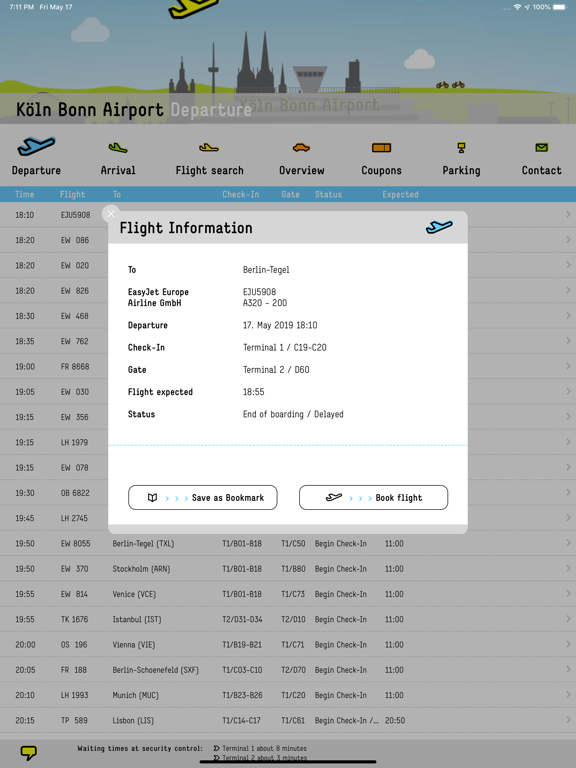Tap the location arrow status icon
This screenshot has height=768, width=576.
527,7
